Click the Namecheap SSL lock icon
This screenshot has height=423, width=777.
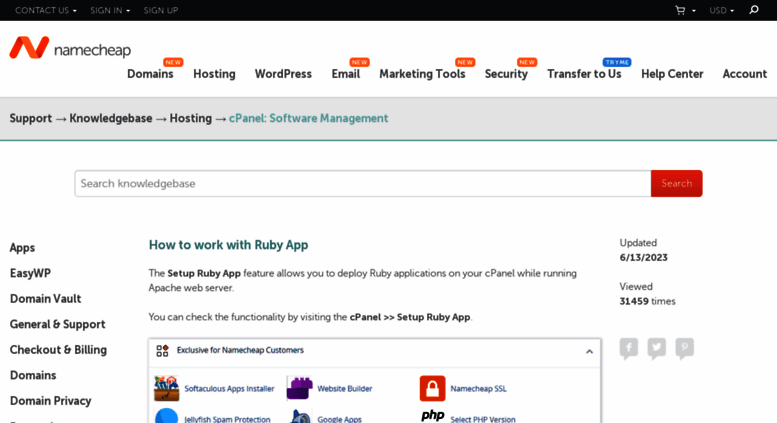click(432, 388)
